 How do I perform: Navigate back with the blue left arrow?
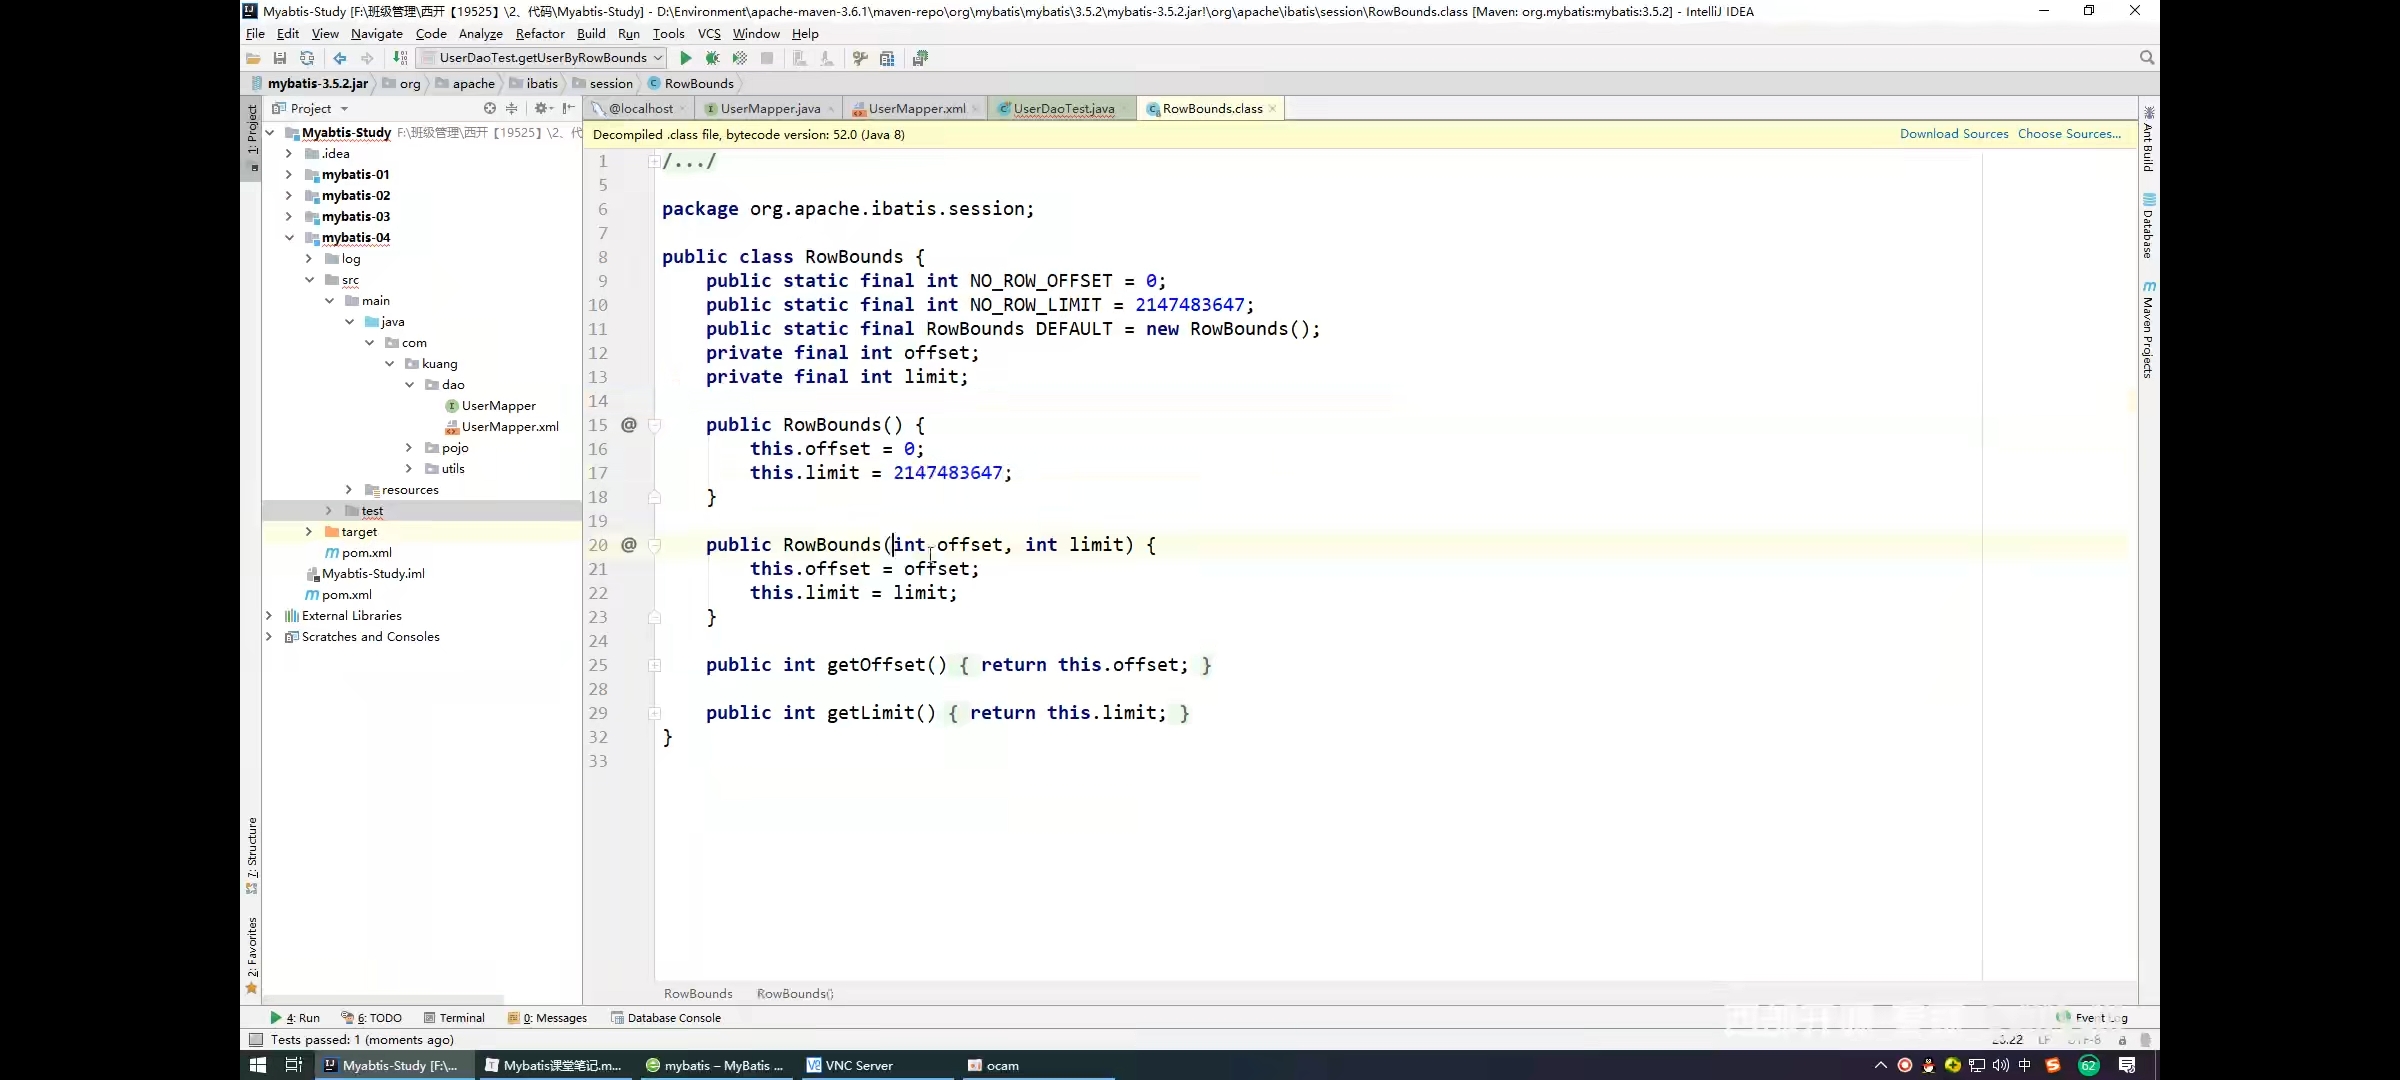coord(340,58)
